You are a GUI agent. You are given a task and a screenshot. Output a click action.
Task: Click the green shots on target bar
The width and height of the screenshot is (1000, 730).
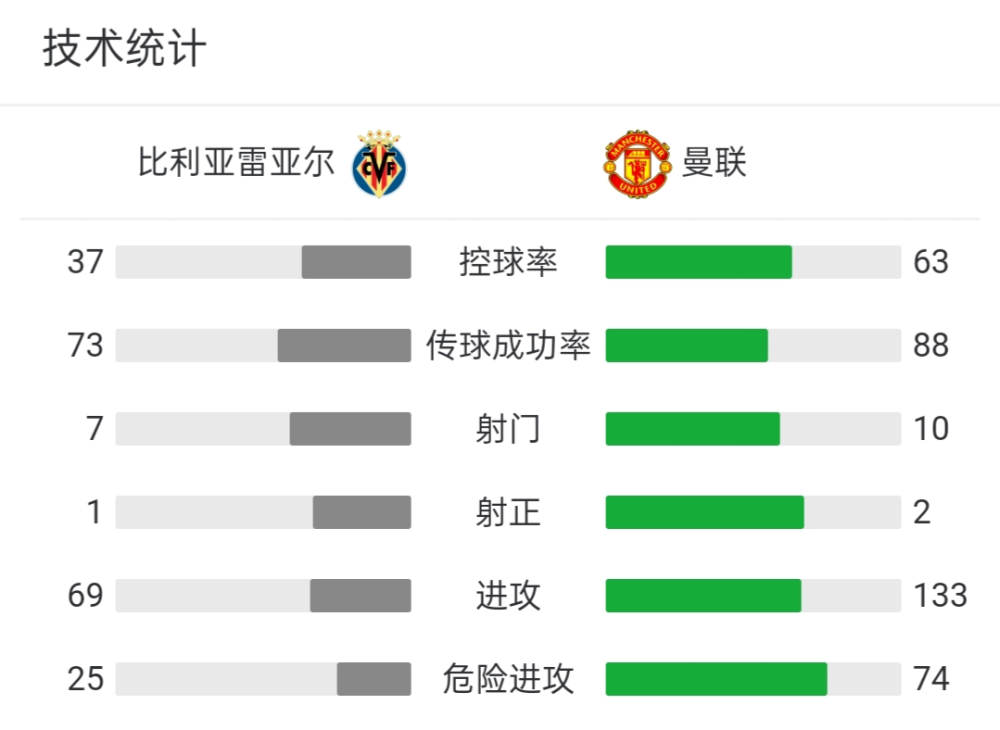click(x=705, y=513)
